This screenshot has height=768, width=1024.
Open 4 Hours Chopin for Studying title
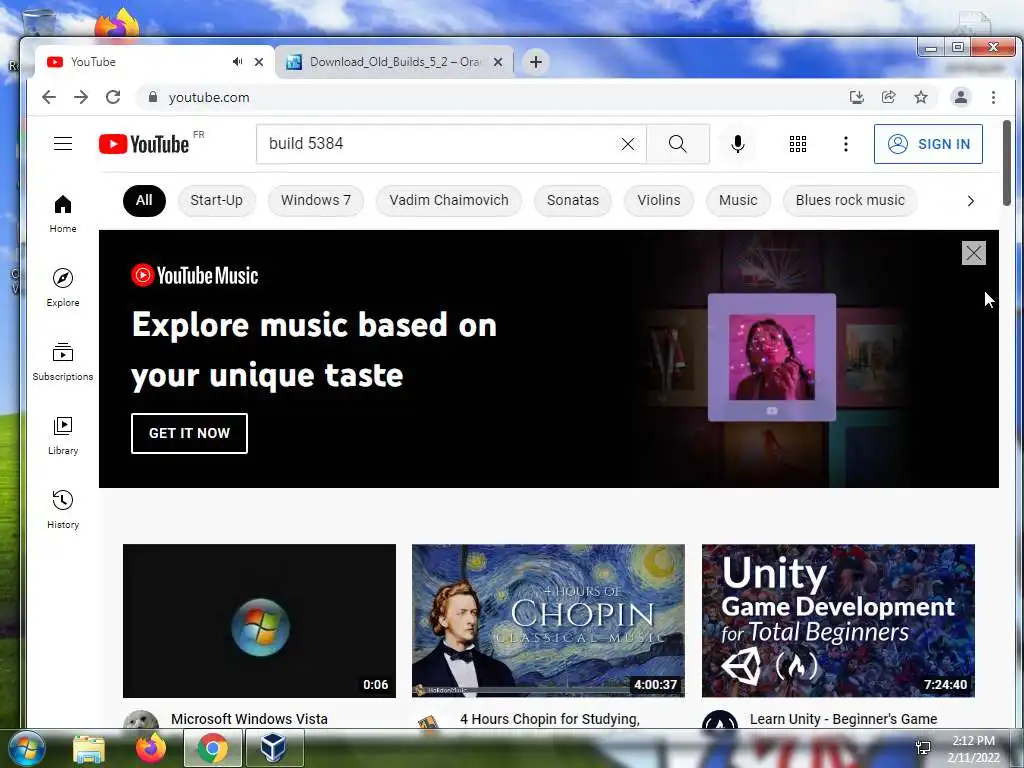tap(550, 719)
